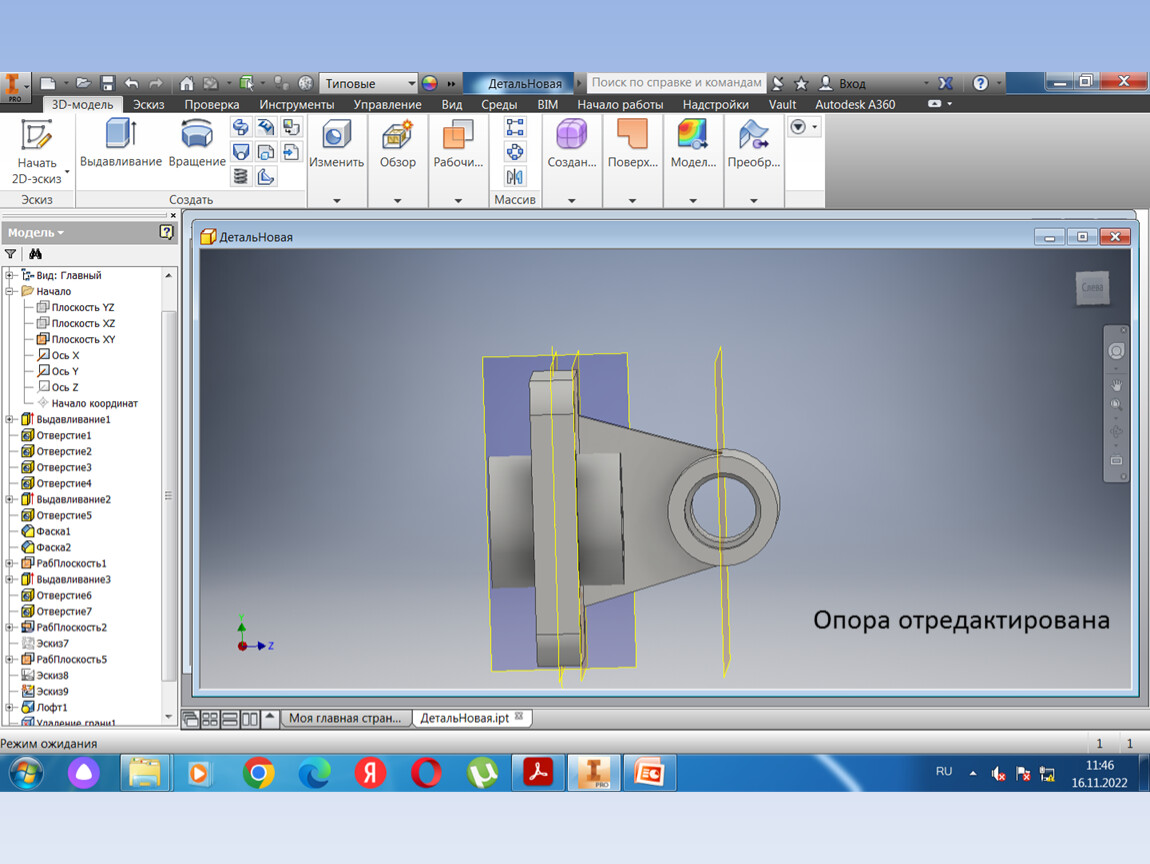Expand the Лофт1 tree node

click(10, 708)
